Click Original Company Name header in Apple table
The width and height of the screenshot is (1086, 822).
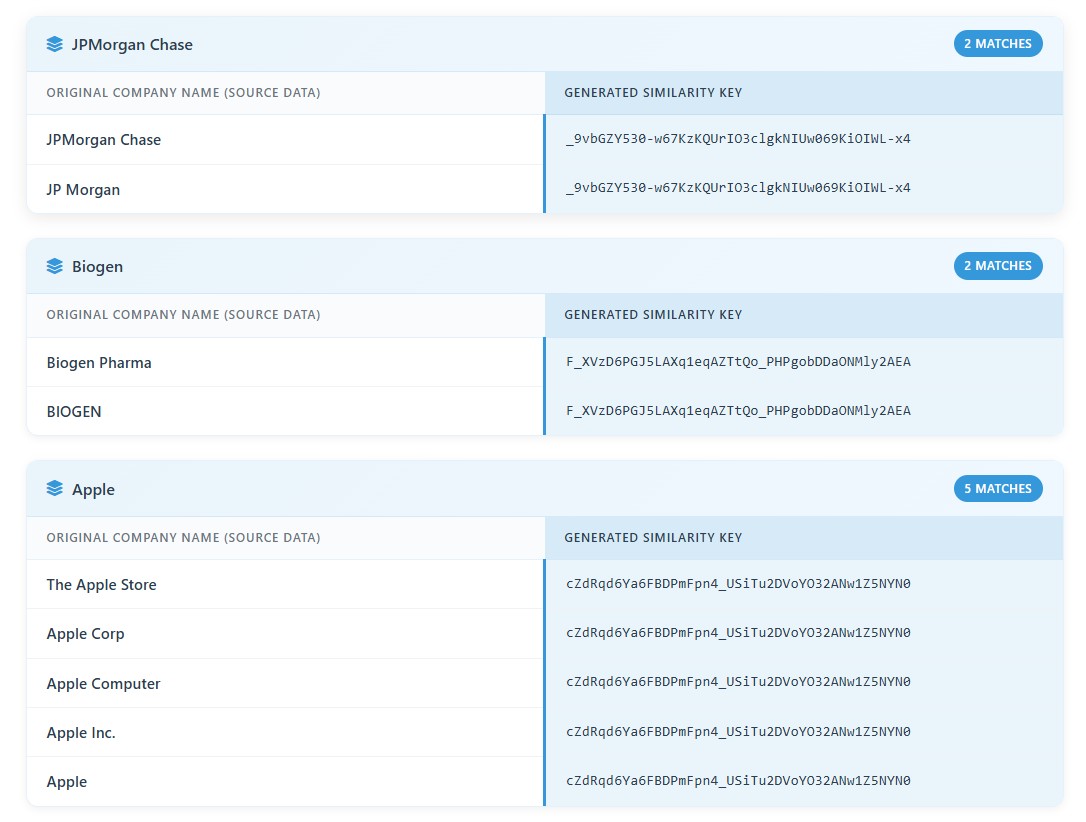pyautogui.click(x=184, y=538)
